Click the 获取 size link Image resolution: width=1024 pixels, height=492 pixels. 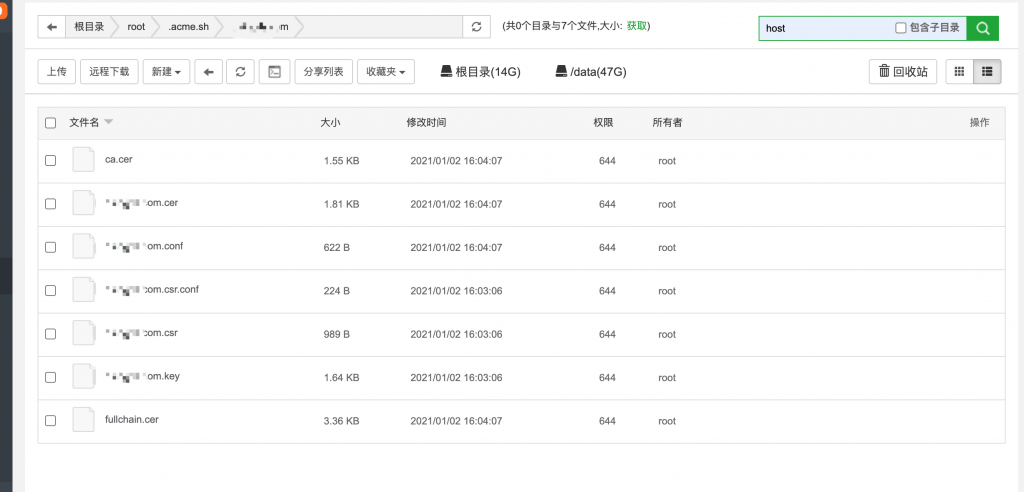point(637,26)
